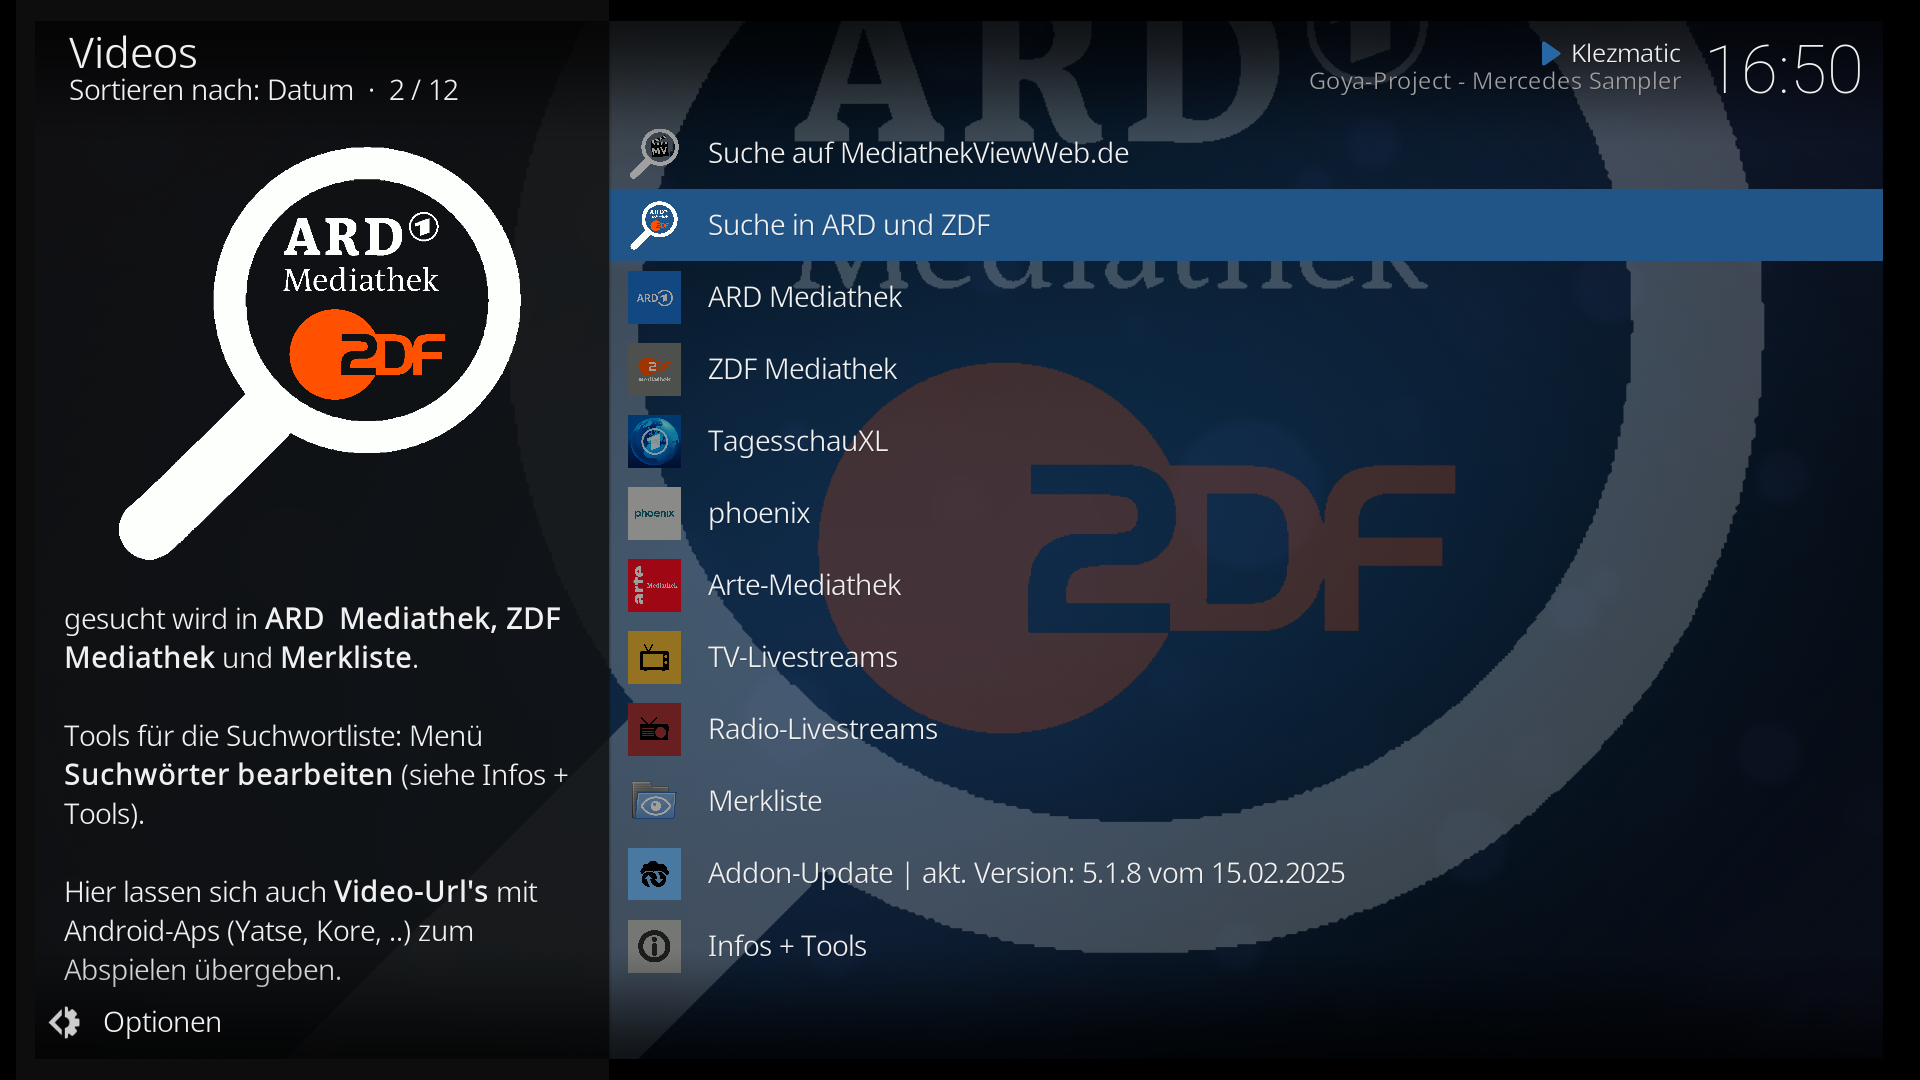This screenshot has width=1920, height=1080.
Task: Click the ARD und ZDF search icon
Action: coord(654,225)
